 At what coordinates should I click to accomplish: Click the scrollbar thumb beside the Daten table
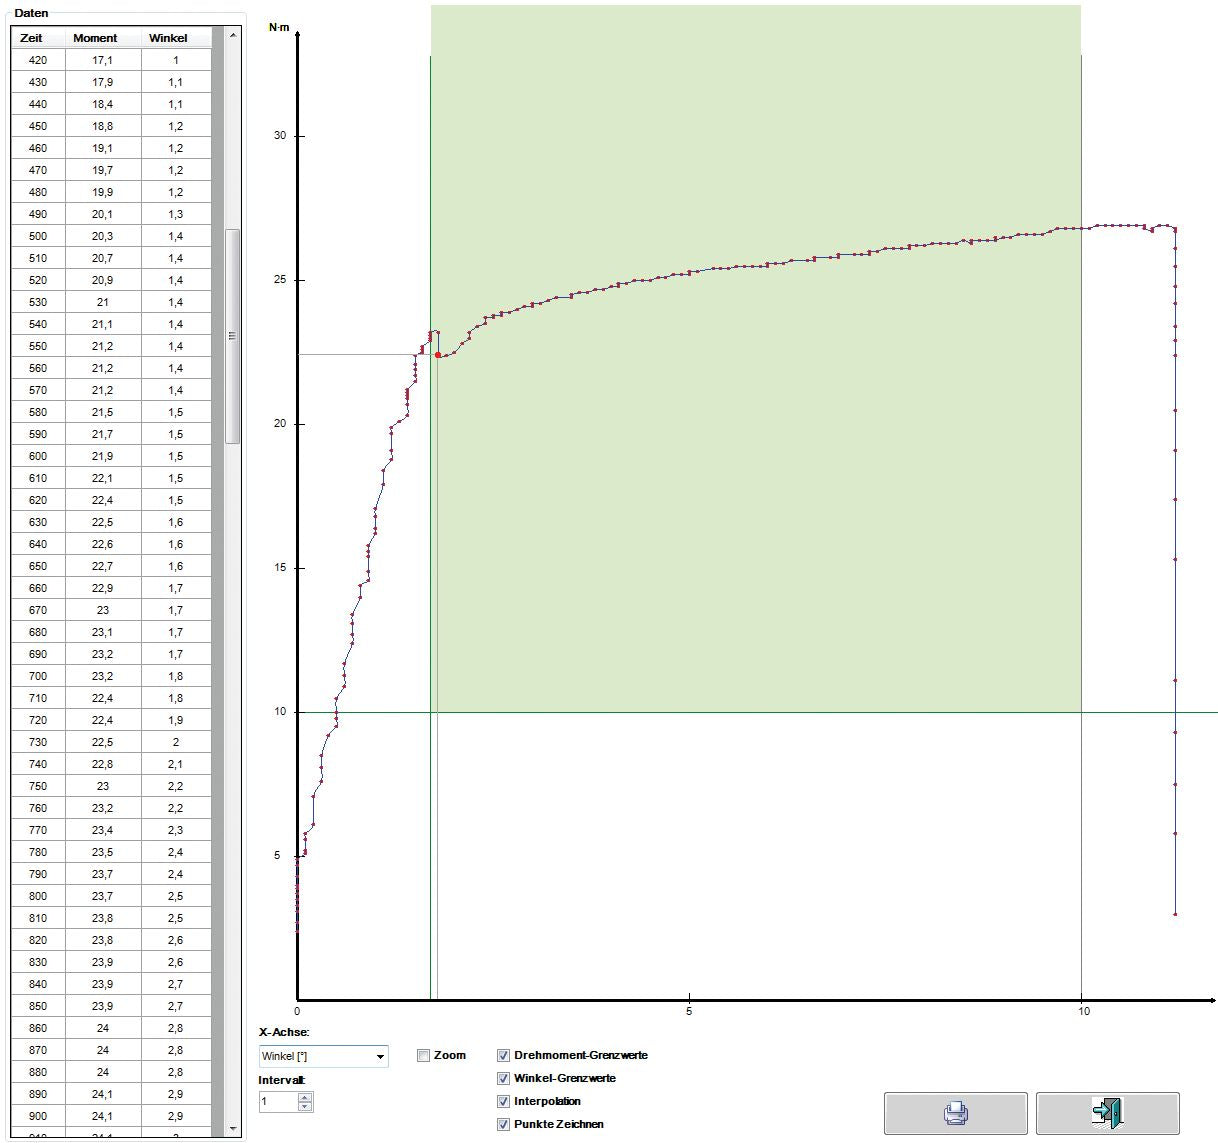click(x=232, y=330)
